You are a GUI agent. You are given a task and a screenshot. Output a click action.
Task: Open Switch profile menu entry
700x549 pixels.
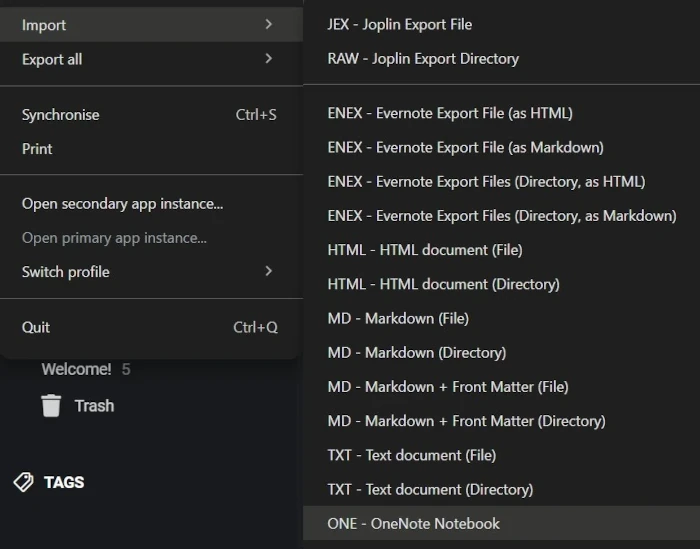(x=151, y=272)
